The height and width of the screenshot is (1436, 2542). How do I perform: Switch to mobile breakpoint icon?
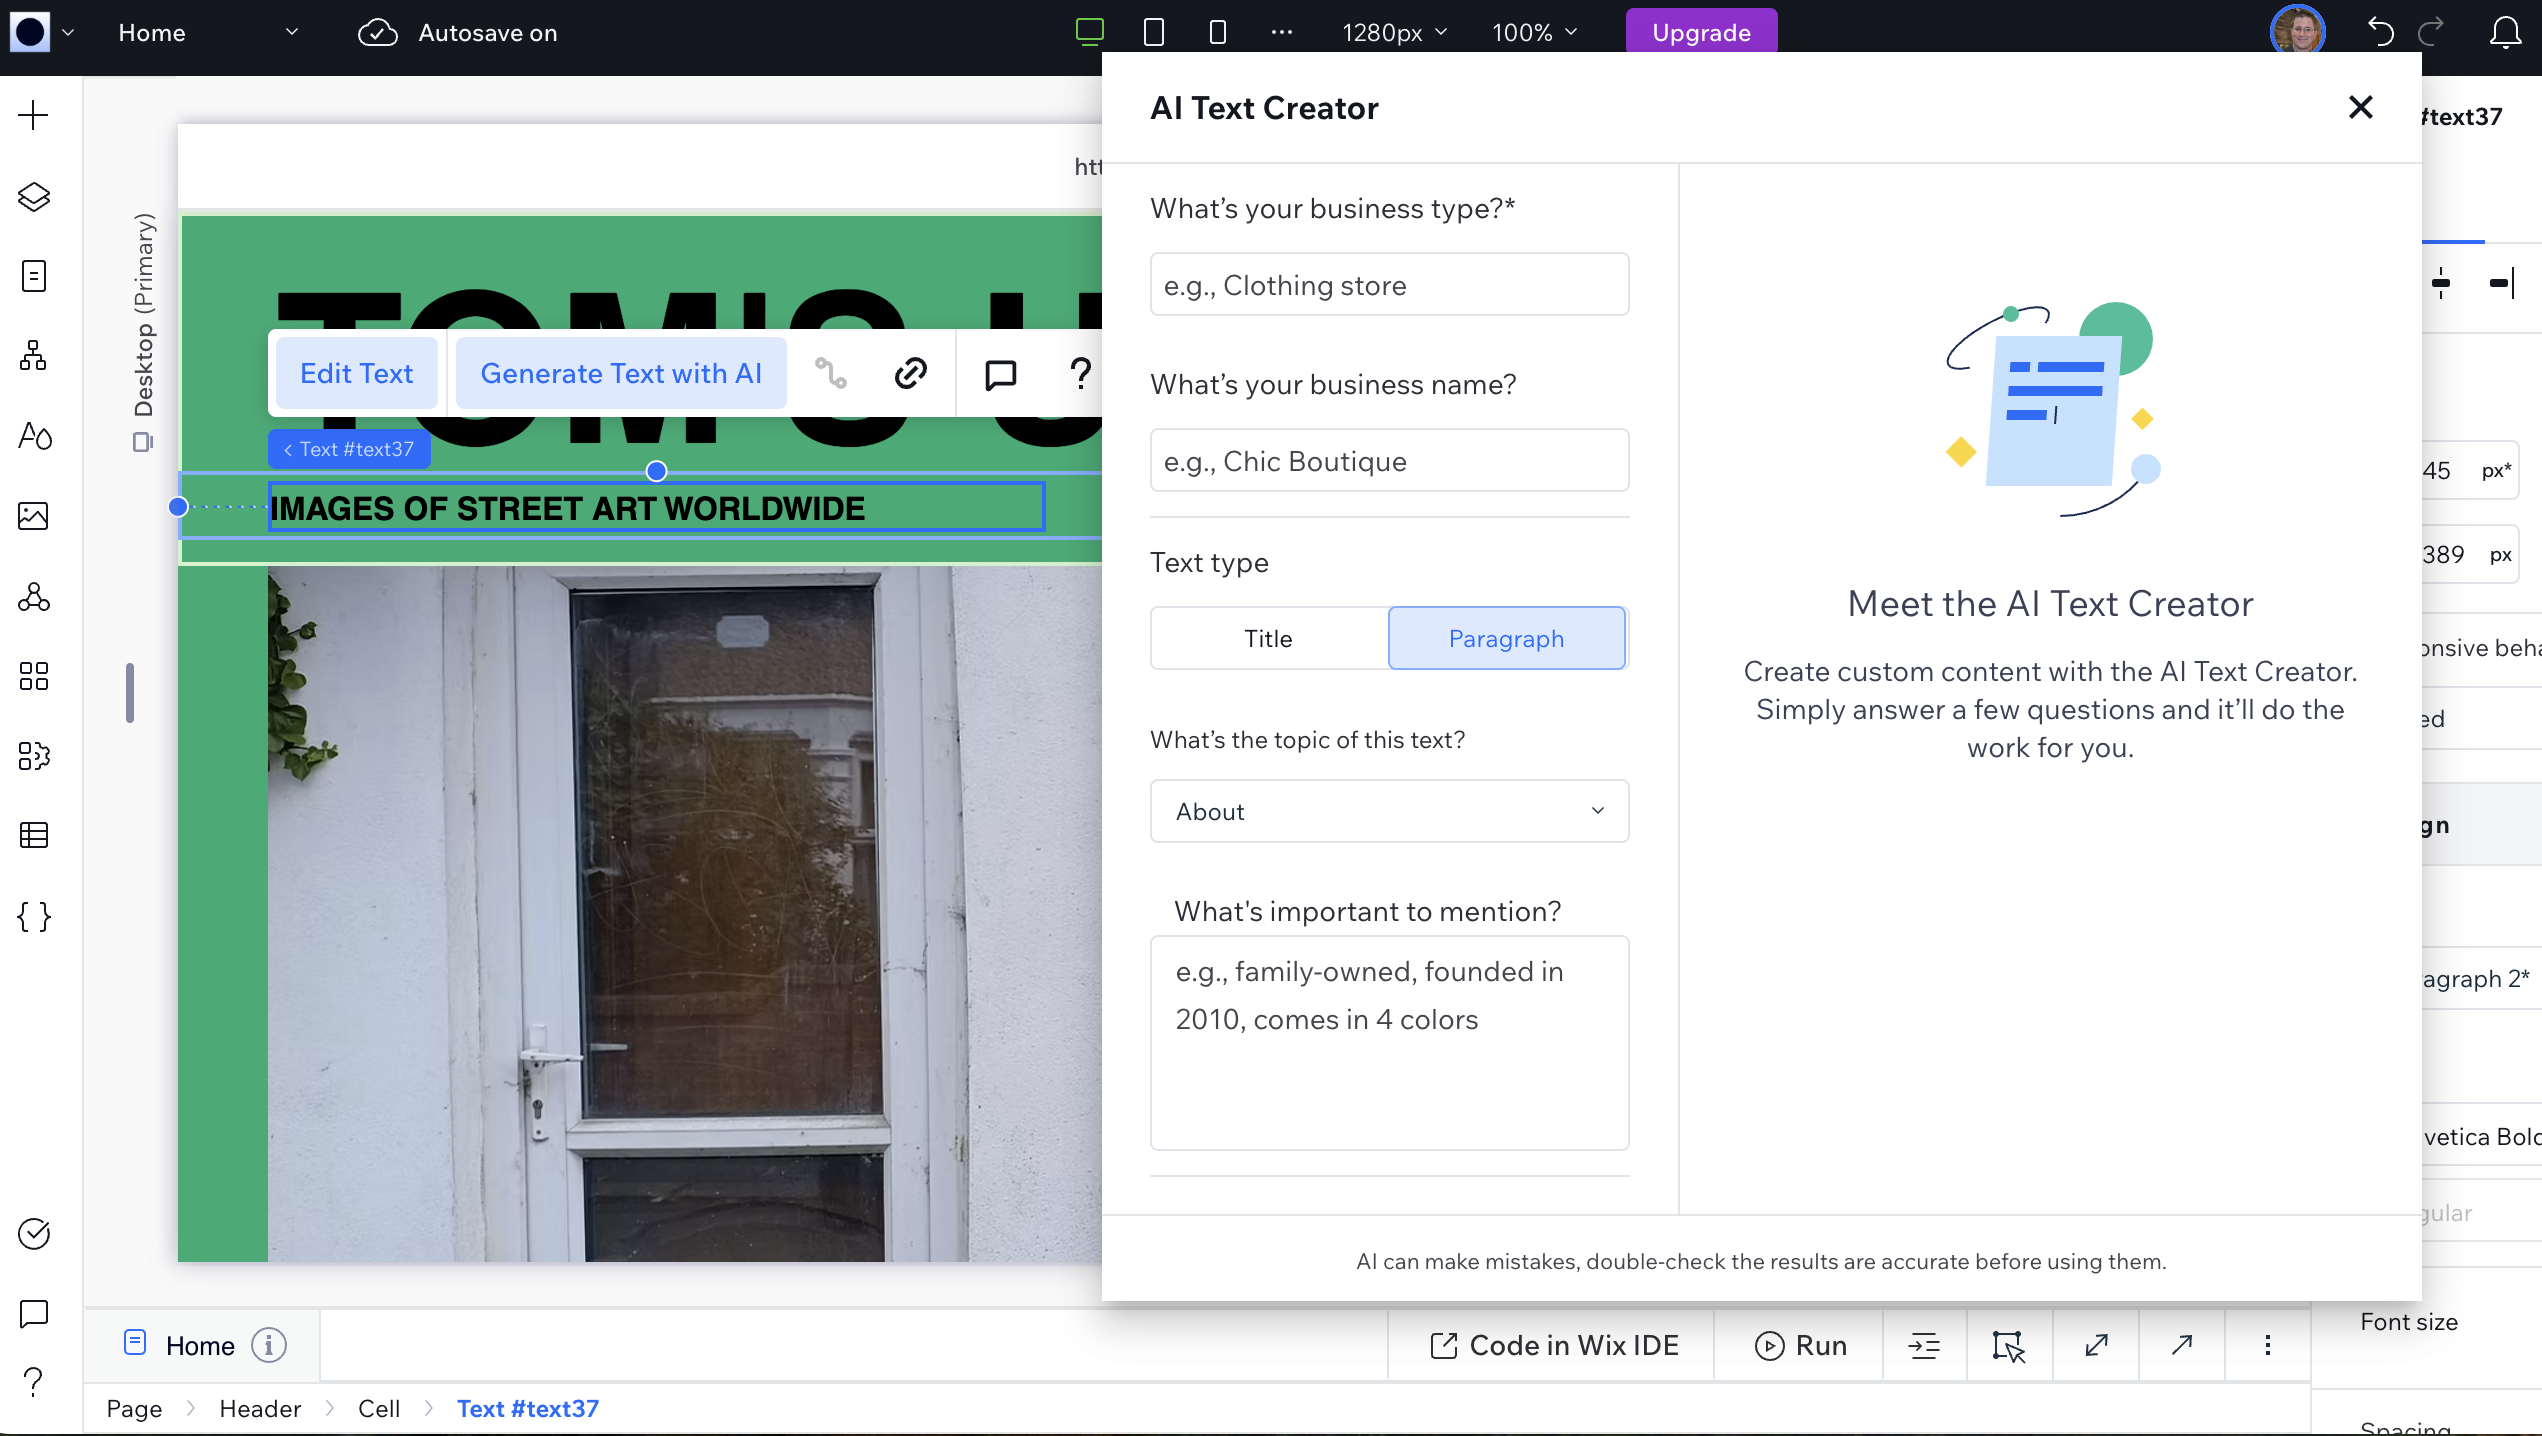pos(1217,32)
